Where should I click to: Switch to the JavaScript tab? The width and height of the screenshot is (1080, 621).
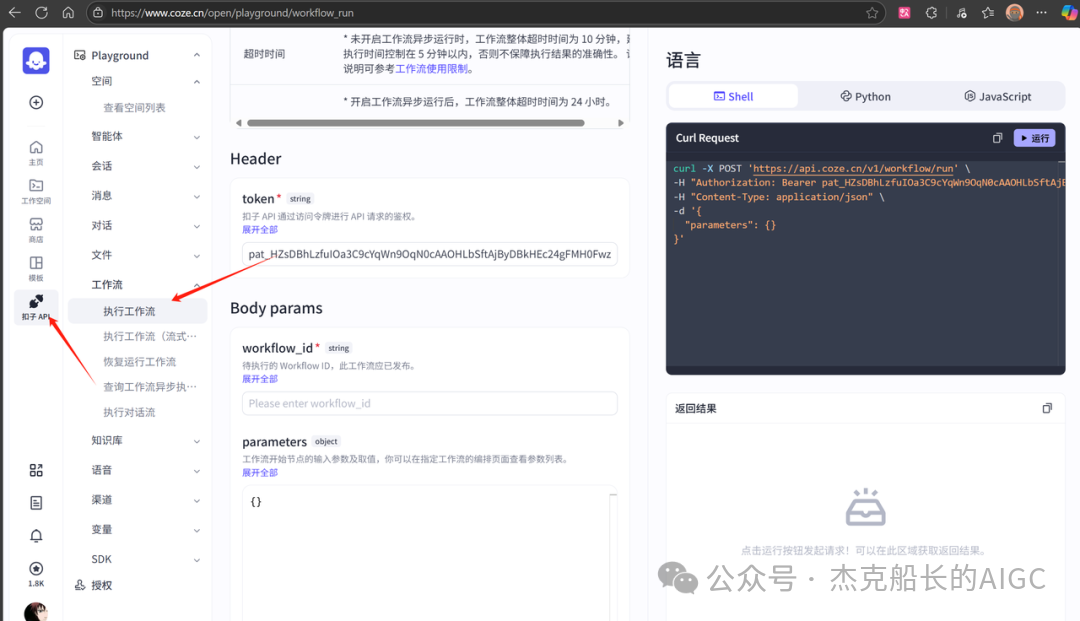997,96
